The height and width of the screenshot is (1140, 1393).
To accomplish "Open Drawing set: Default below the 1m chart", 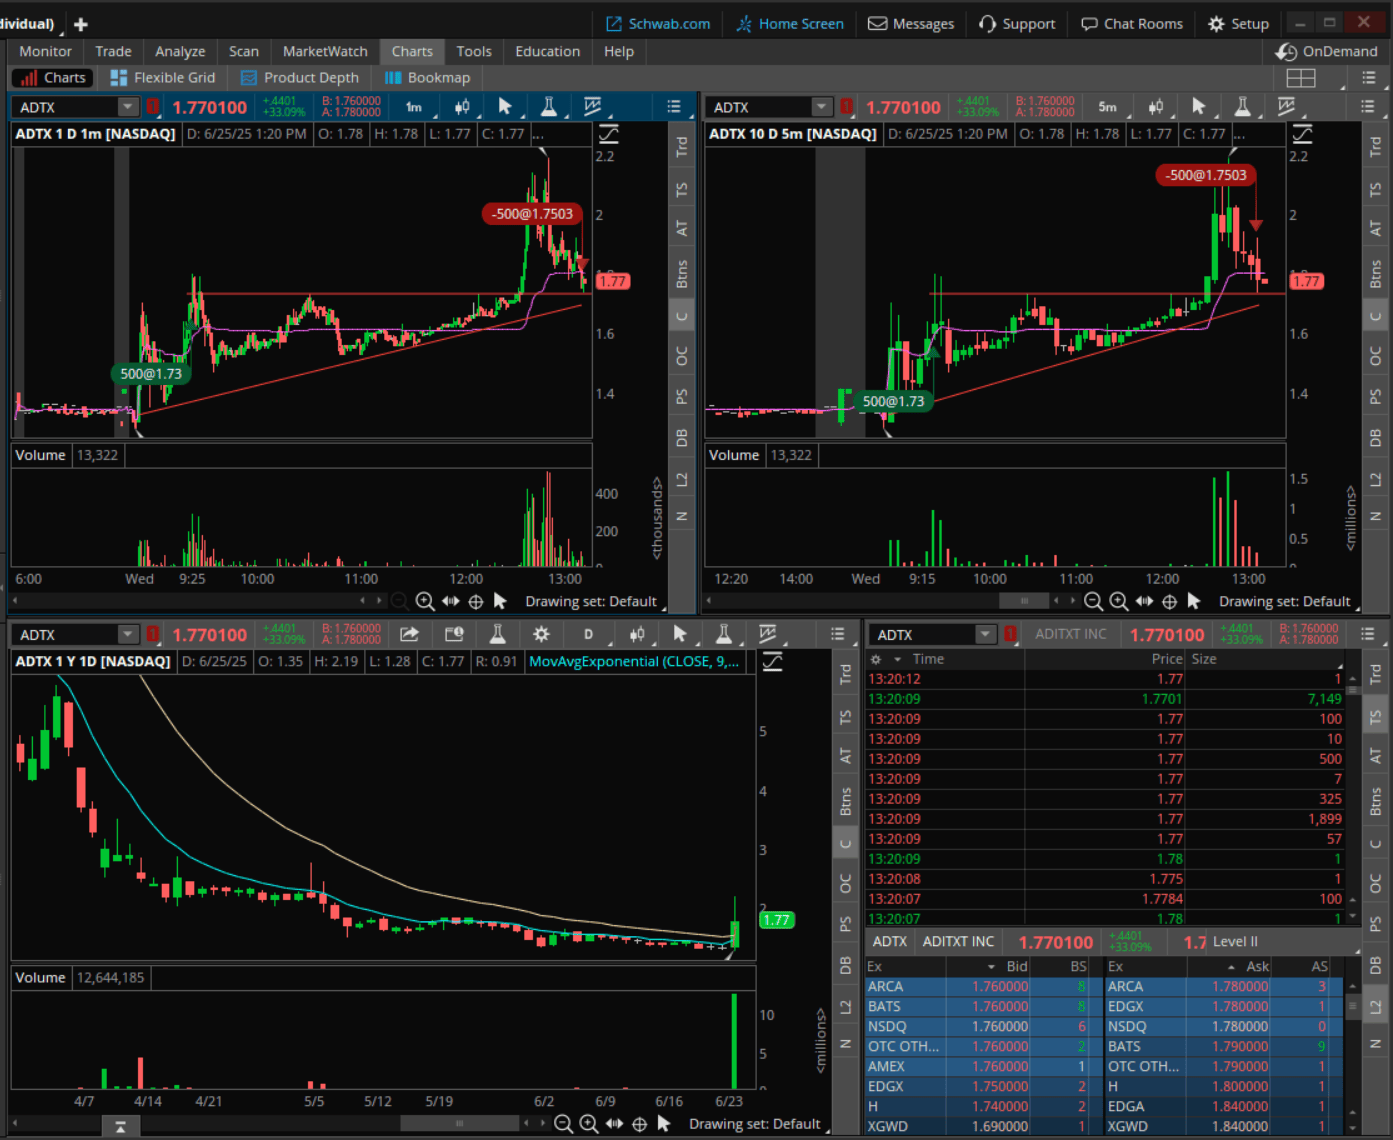I will (x=591, y=601).
